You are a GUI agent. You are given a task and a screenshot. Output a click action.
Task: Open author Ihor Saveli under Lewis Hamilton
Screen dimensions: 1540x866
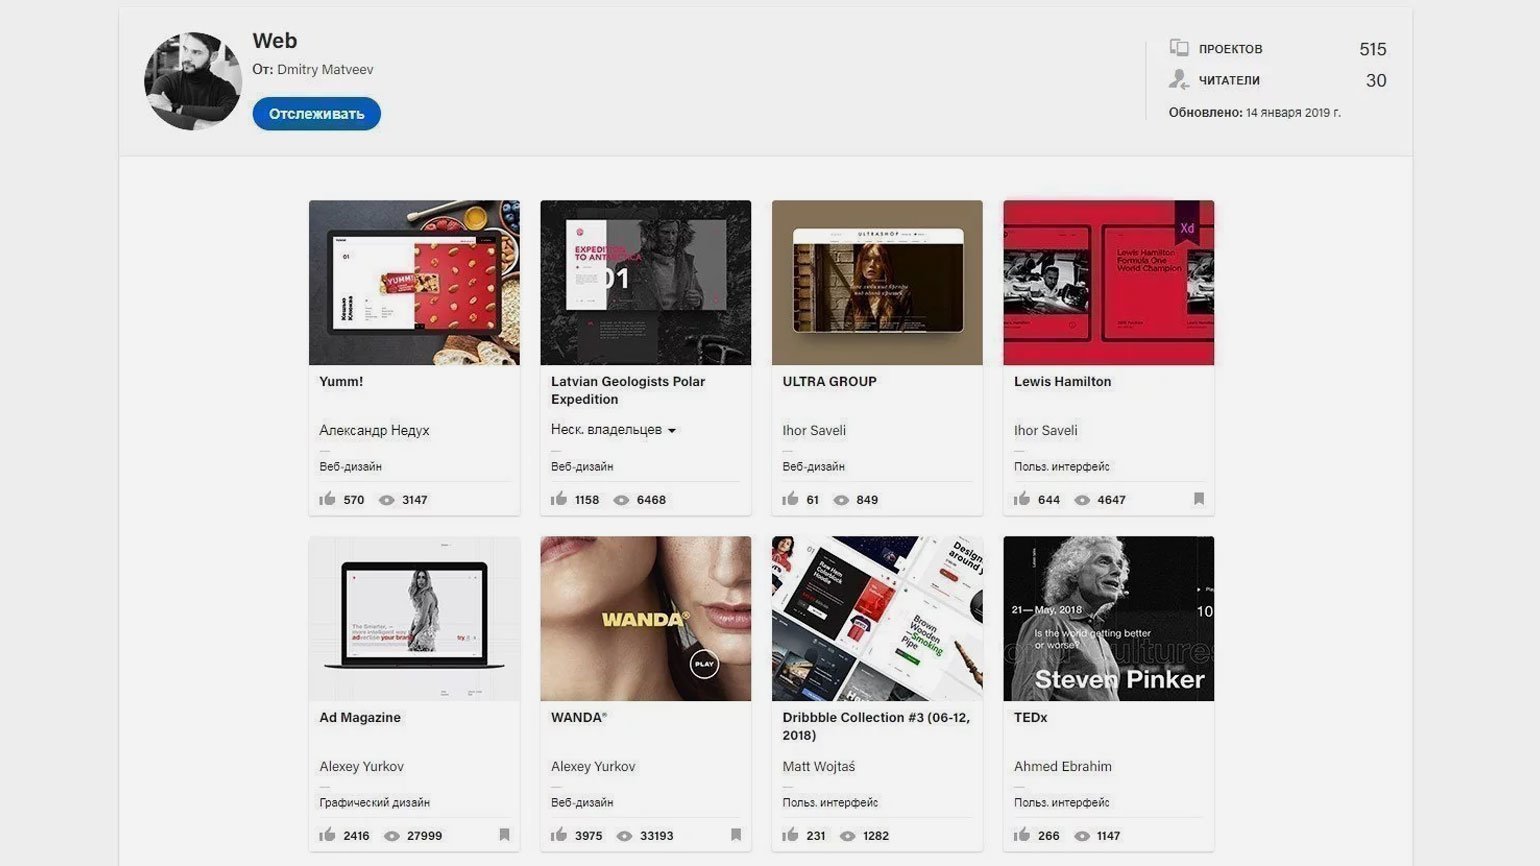pos(1045,430)
